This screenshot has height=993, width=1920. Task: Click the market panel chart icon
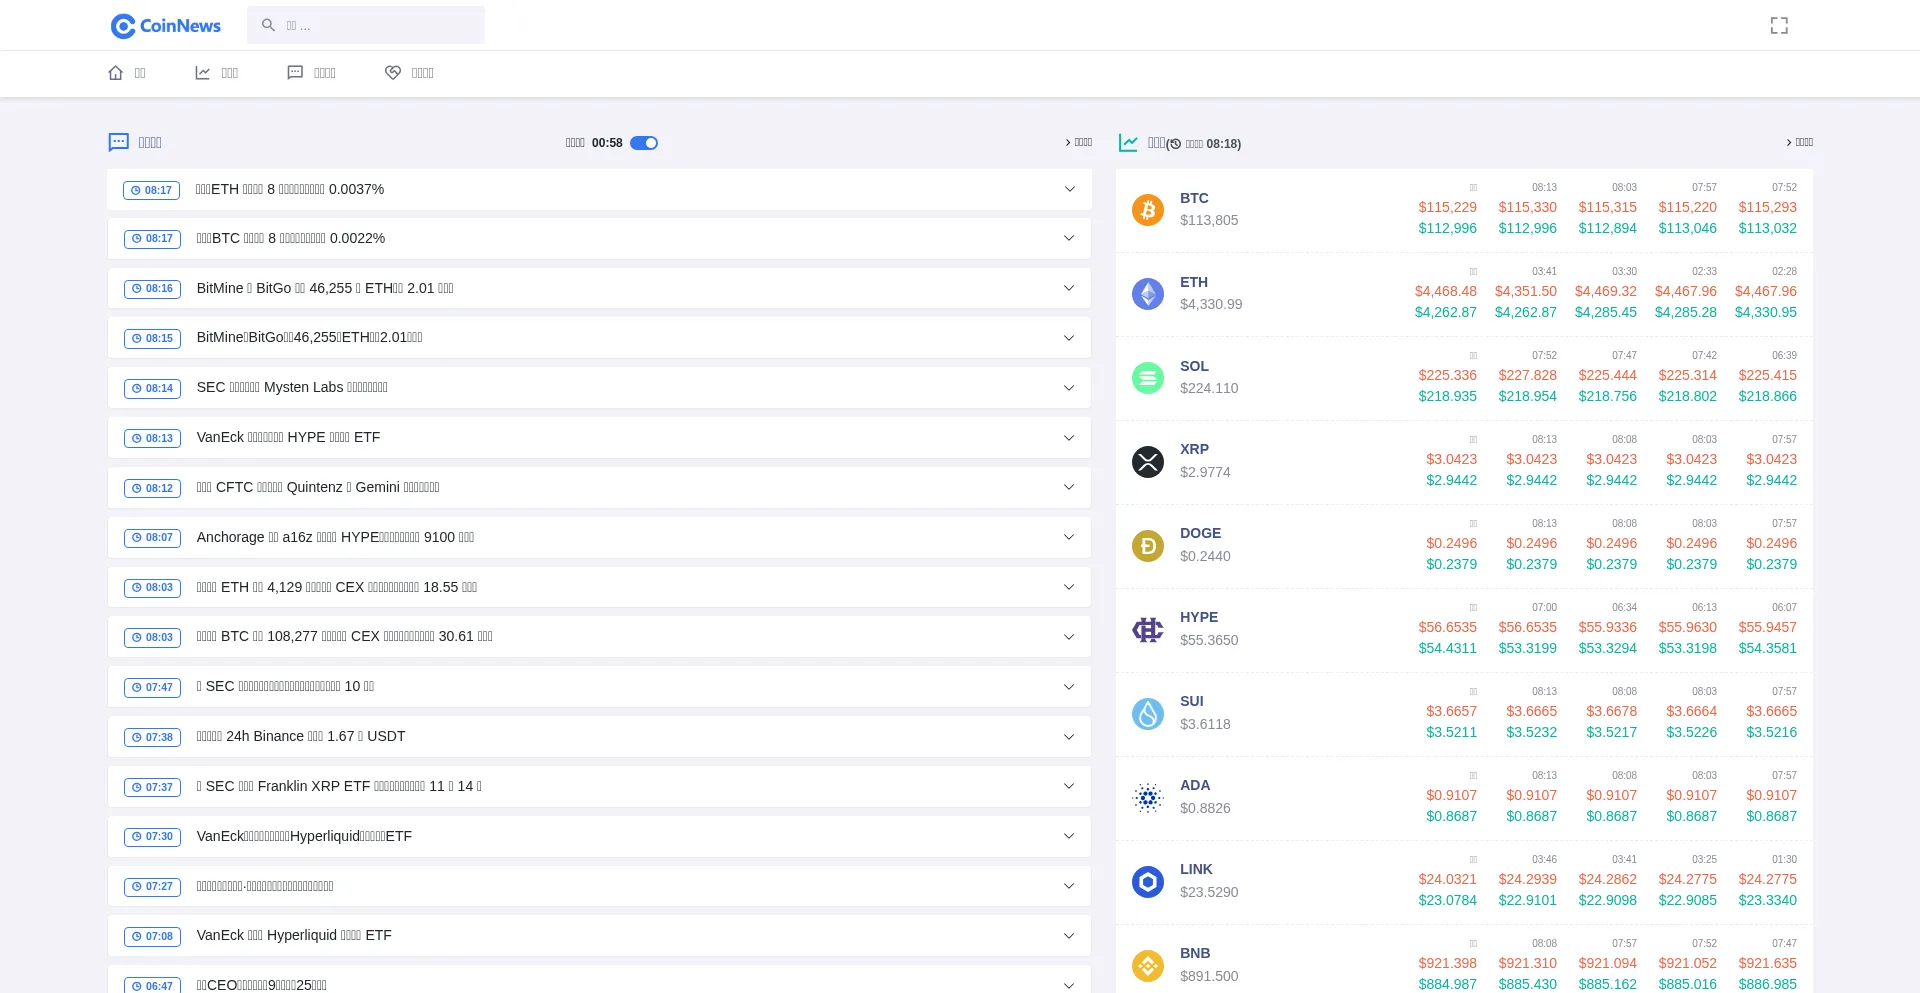tap(1128, 143)
